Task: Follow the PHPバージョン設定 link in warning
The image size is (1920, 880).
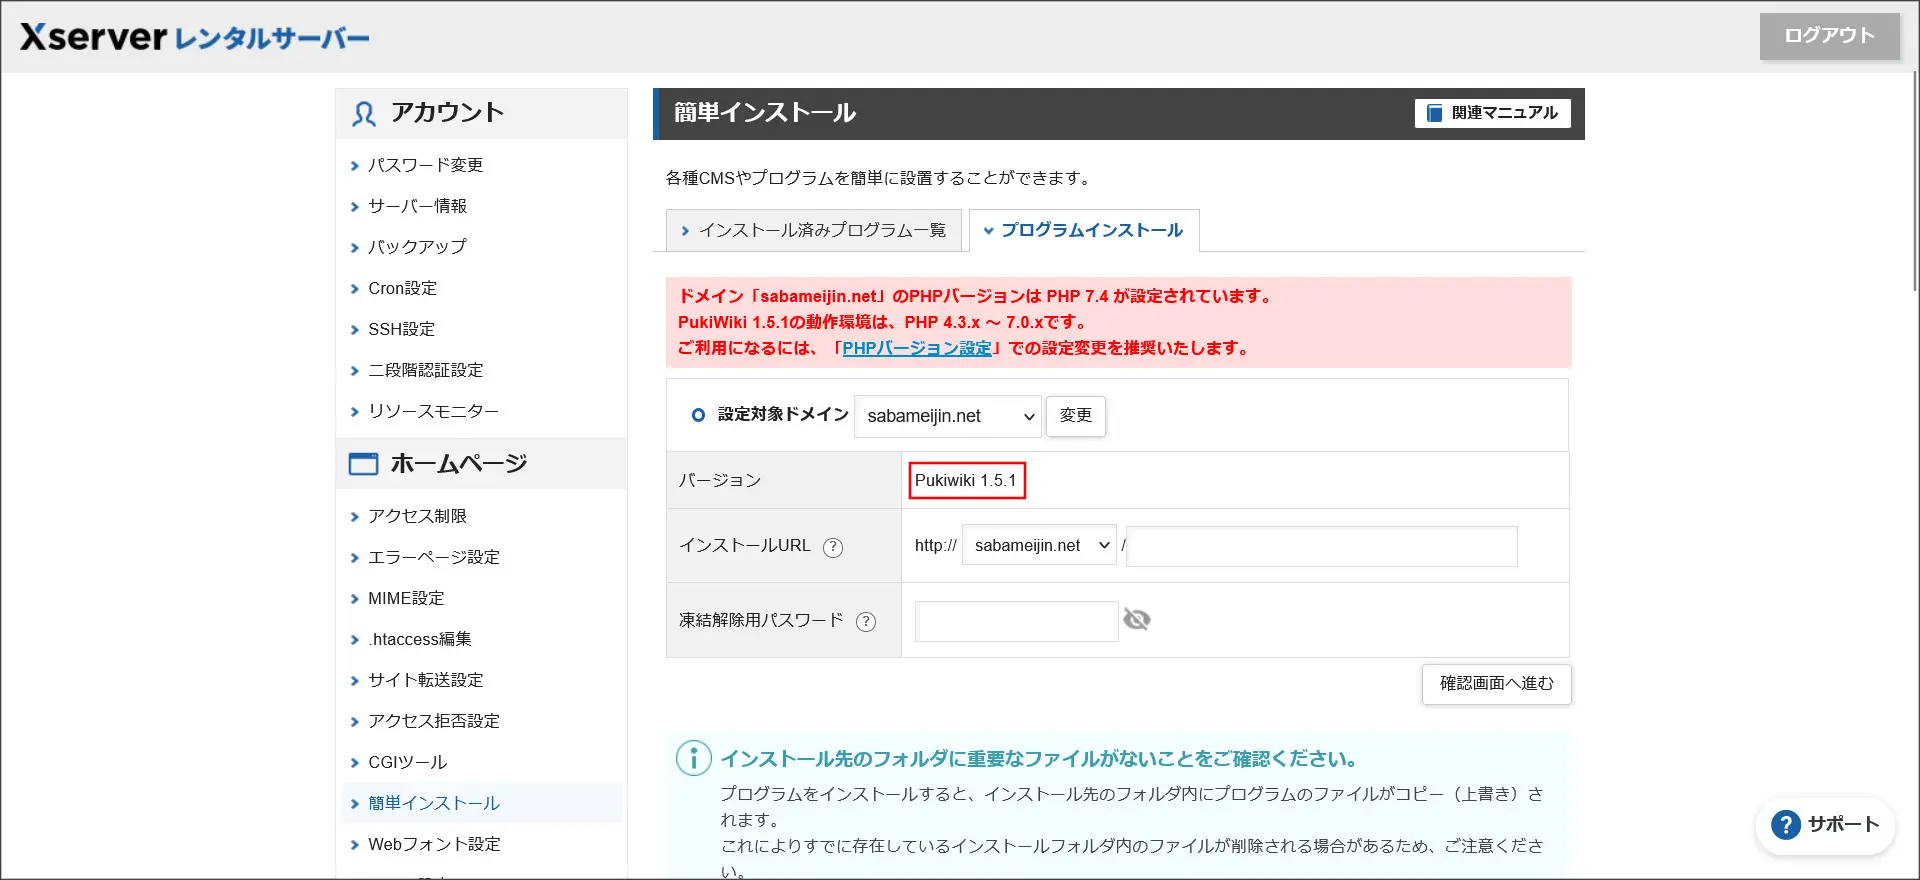Action: 917,348
